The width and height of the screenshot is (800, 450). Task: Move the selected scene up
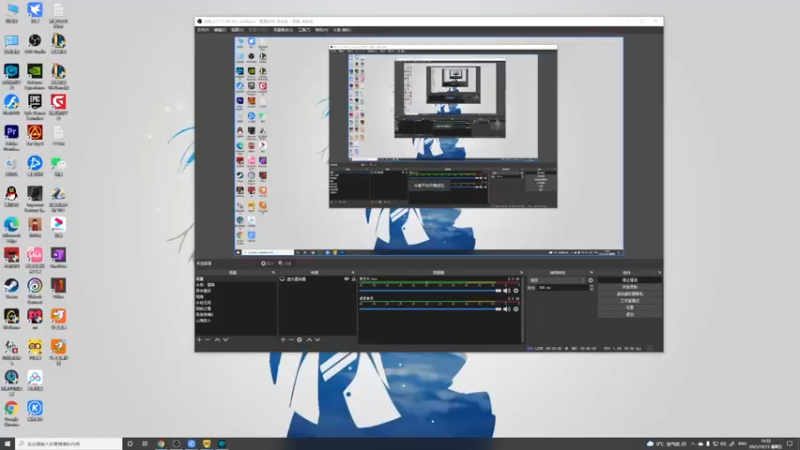[x=217, y=340]
